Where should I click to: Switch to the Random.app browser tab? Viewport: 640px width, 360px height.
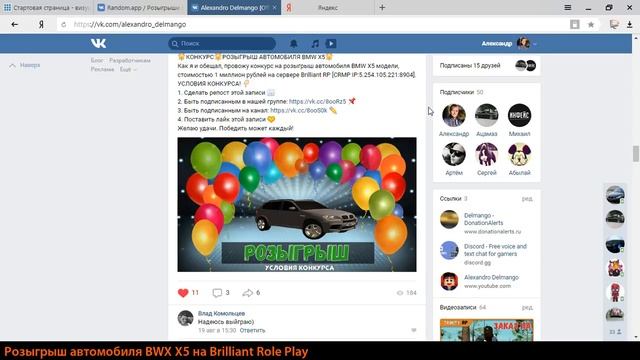point(140,7)
